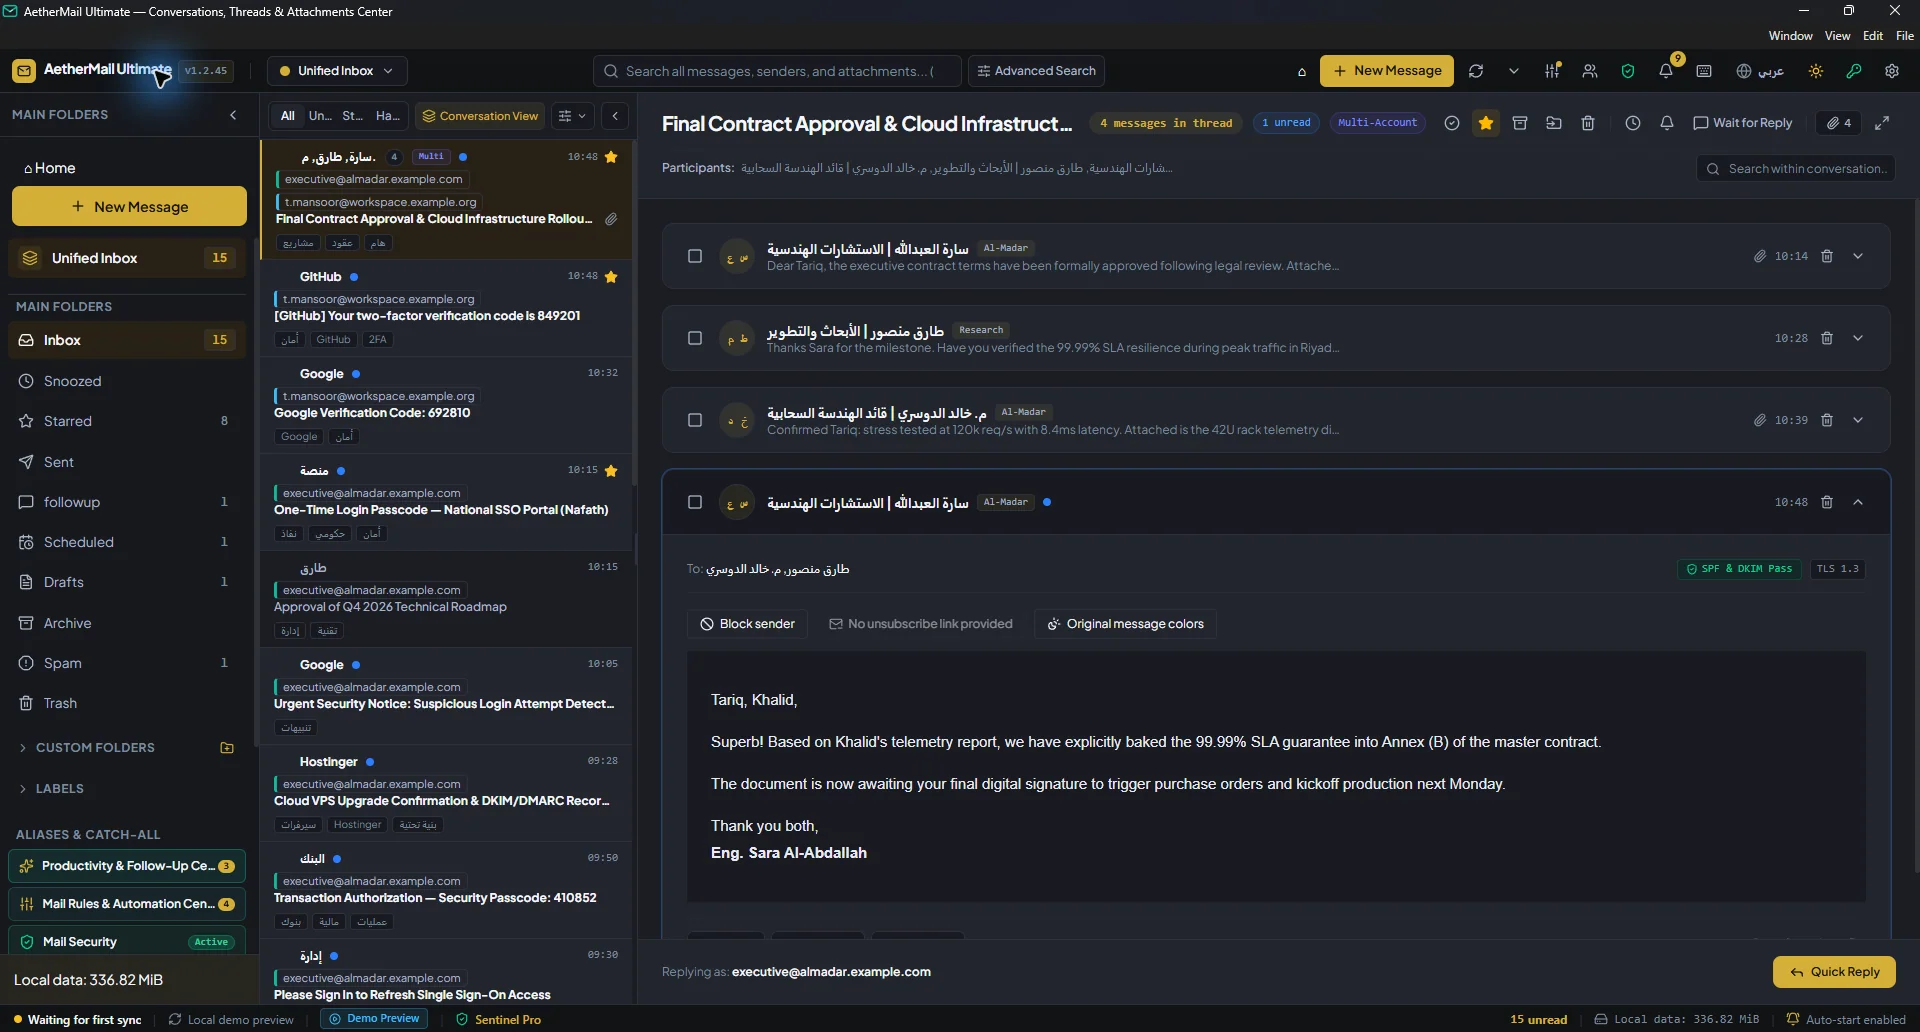Select the All filter tab
This screenshot has height=1032, width=1920.
tap(288, 116)
